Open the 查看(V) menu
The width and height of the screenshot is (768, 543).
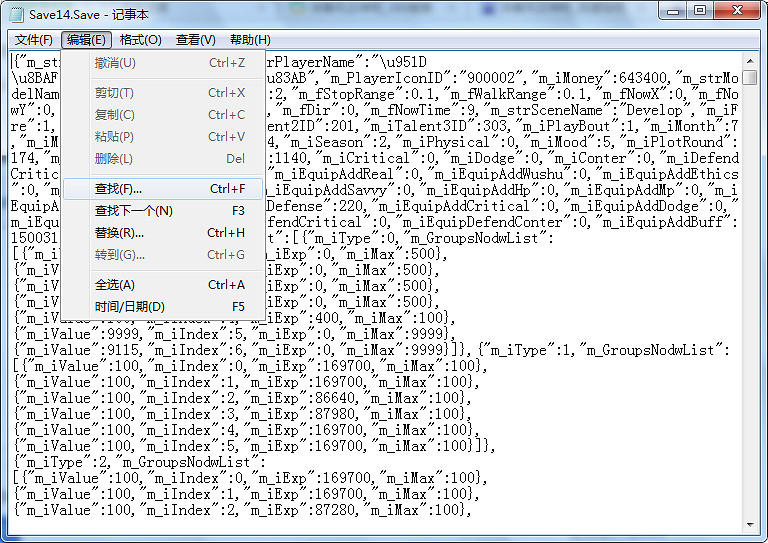tap(195, 40)
